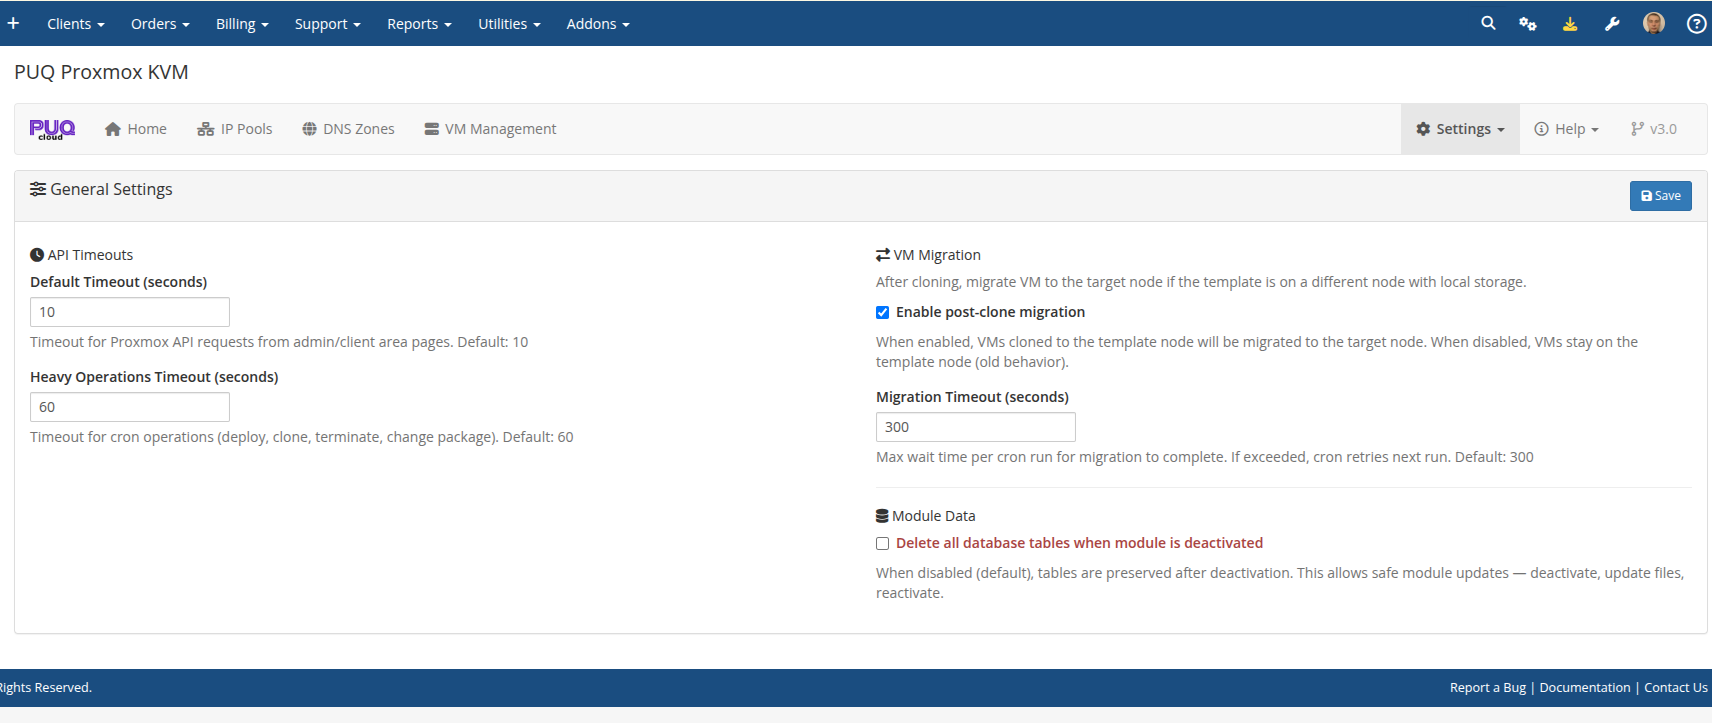
Task: Open the Help dropdown menu
Action: 1566,129
